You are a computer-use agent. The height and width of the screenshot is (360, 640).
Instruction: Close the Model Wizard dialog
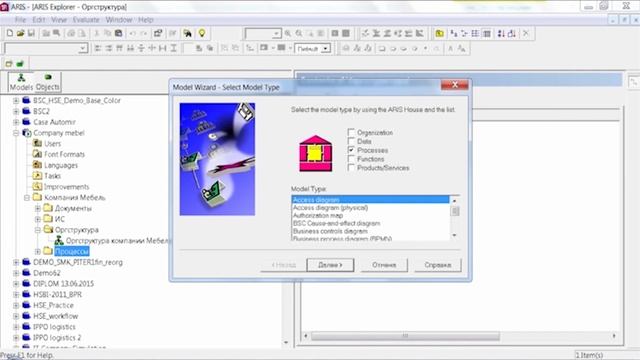click(x=455, y=85)
